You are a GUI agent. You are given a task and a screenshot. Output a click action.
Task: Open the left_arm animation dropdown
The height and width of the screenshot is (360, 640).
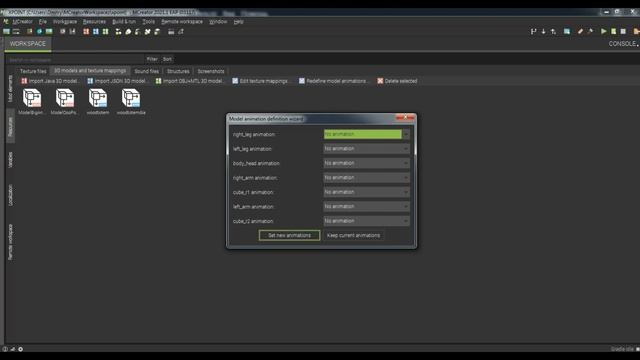(367, 207)
